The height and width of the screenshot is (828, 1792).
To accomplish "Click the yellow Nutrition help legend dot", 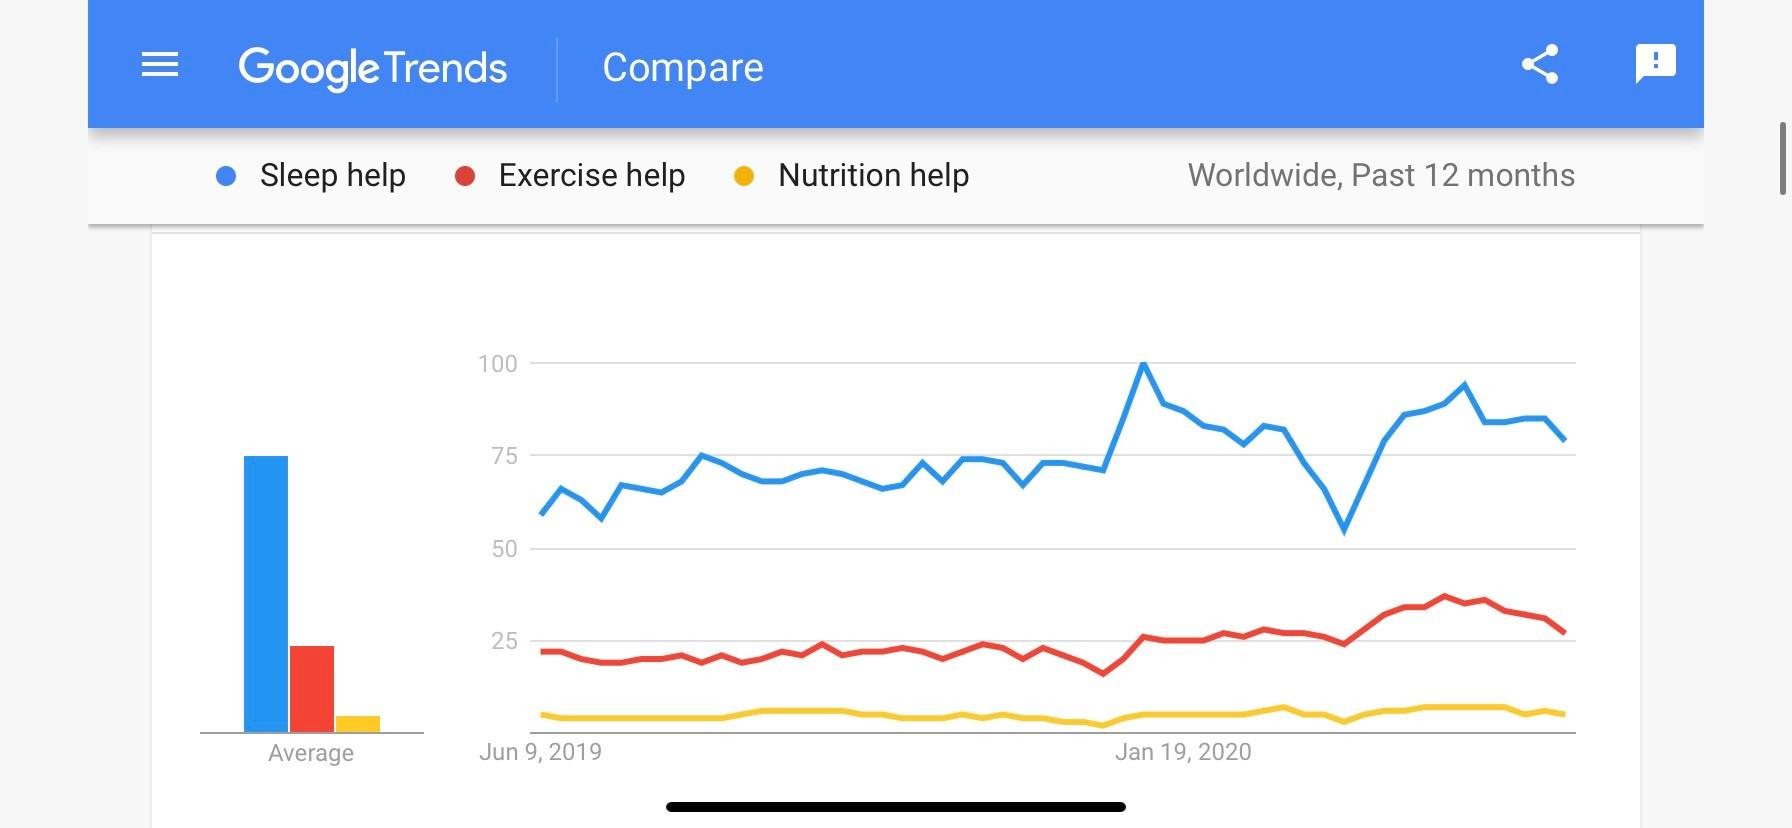I will coord(744,176).
